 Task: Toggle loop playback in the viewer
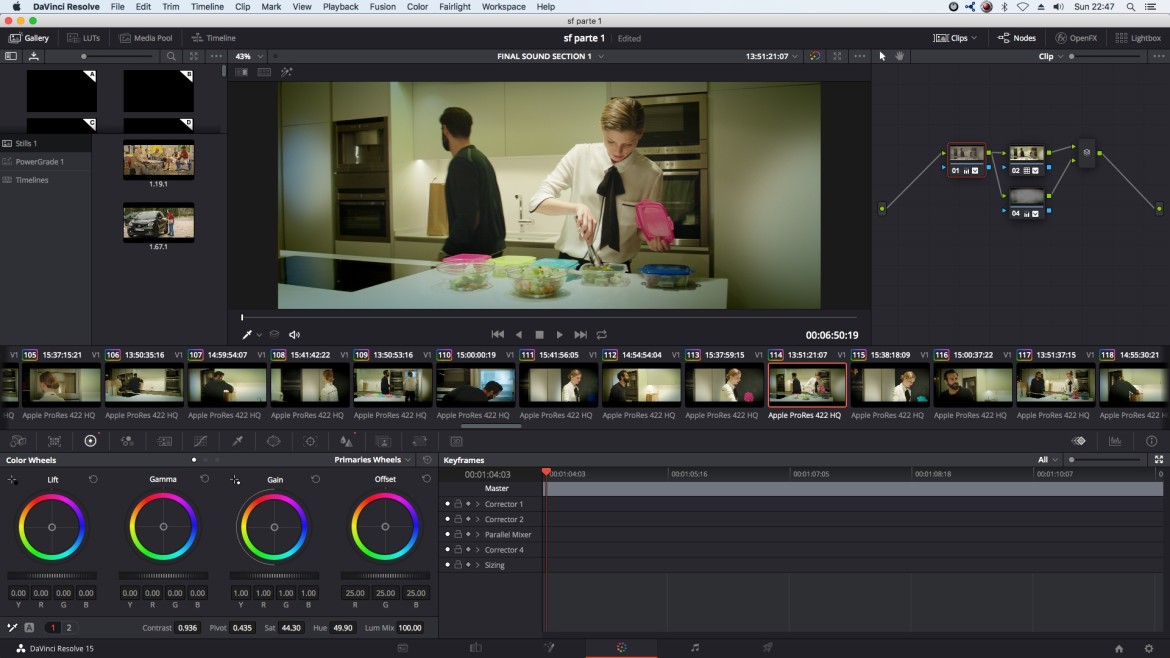click(601, 335)
